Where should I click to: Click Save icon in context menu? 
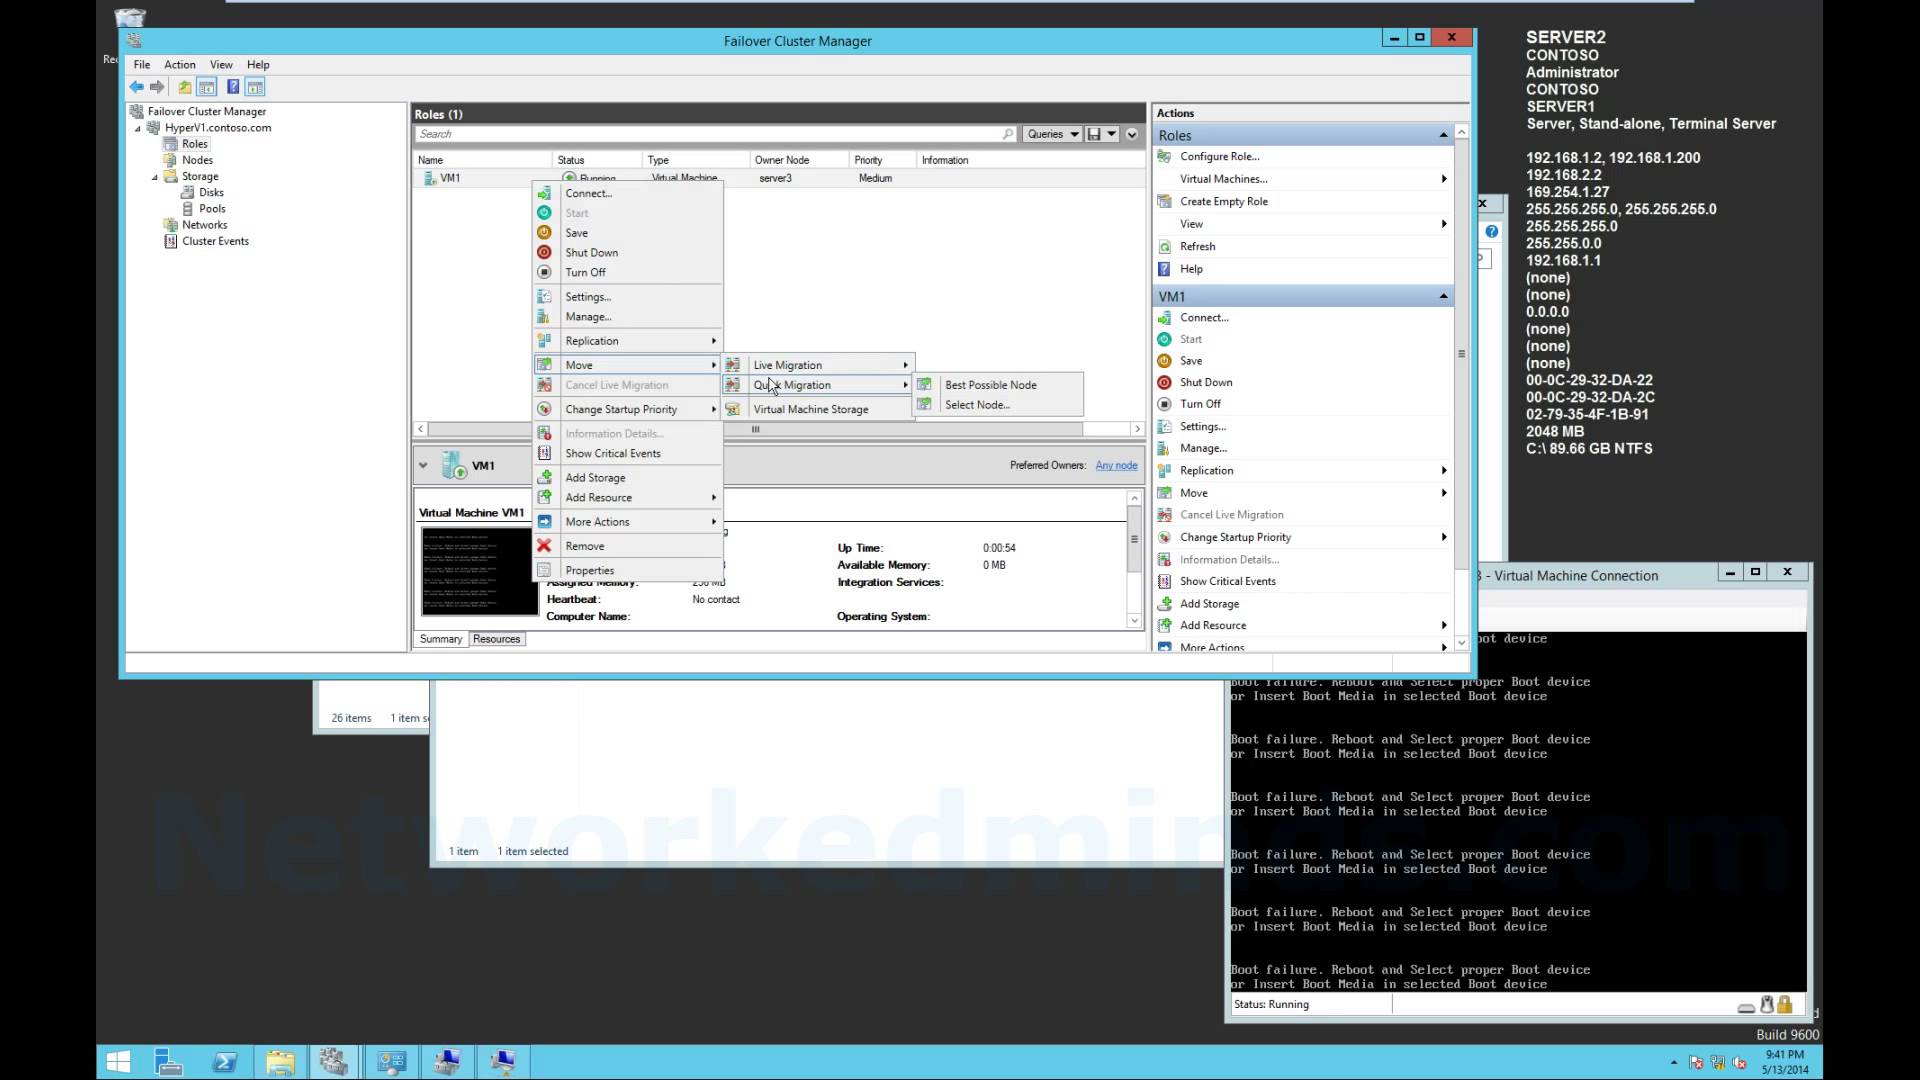click(544, 232)
